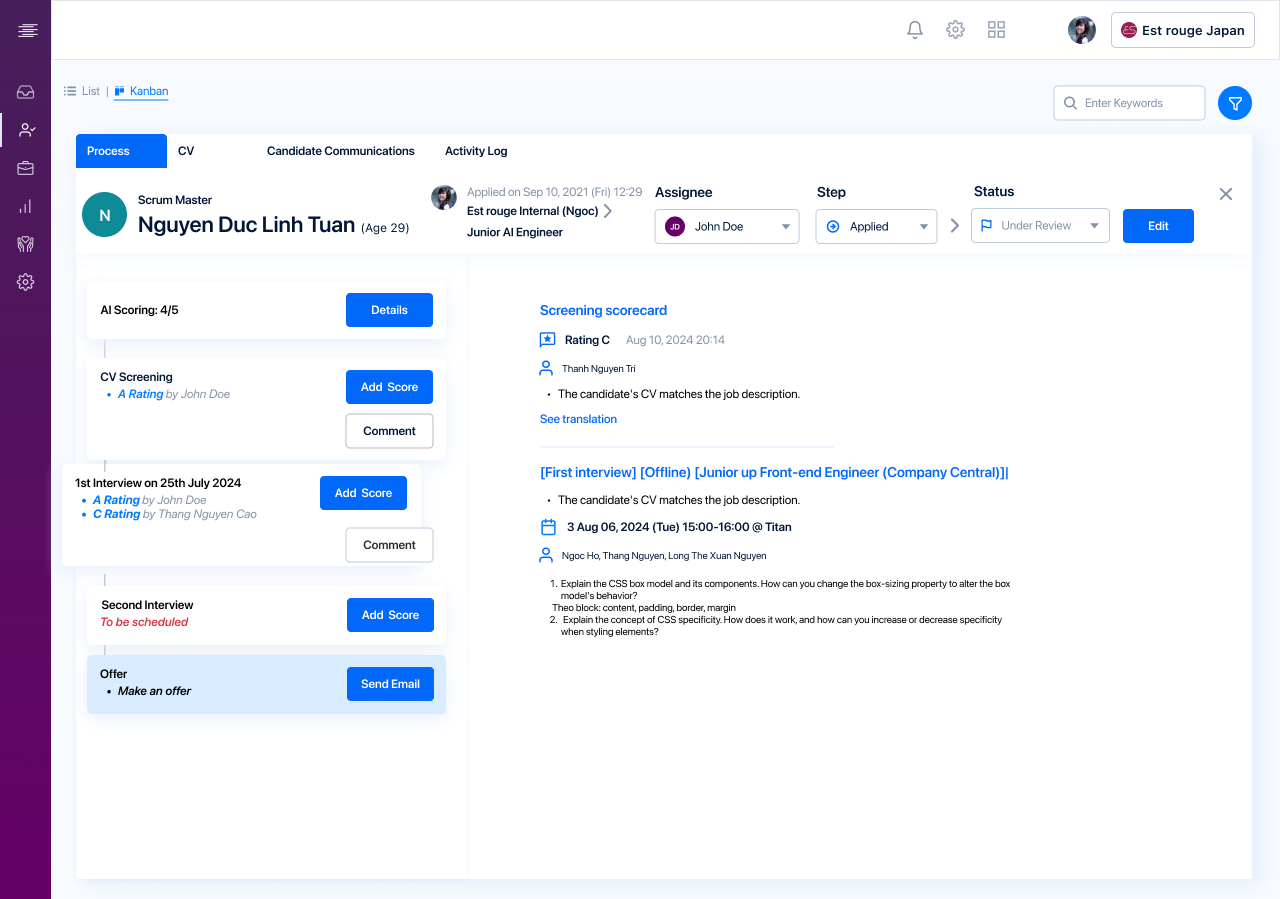Click See translation link
This screenshot has height=899, width=1280.
tap(578, 419)
